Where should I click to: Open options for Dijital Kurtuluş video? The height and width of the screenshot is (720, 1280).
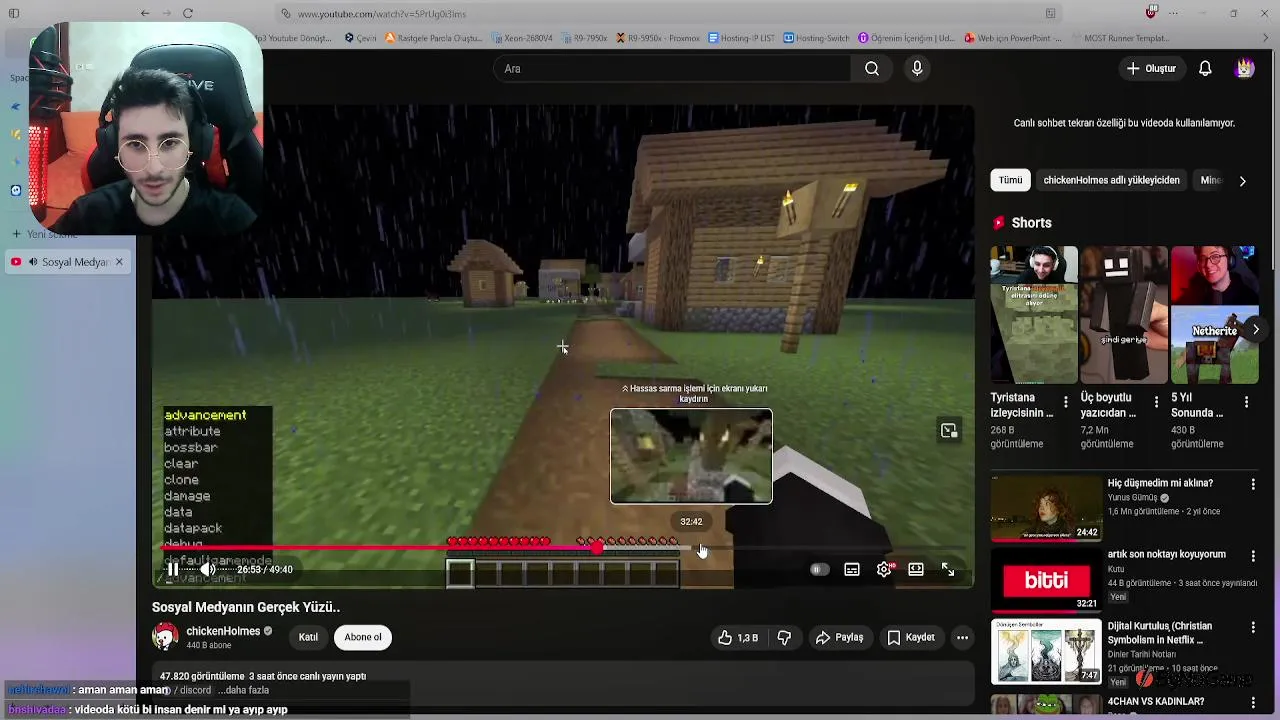coord(1253,627)
